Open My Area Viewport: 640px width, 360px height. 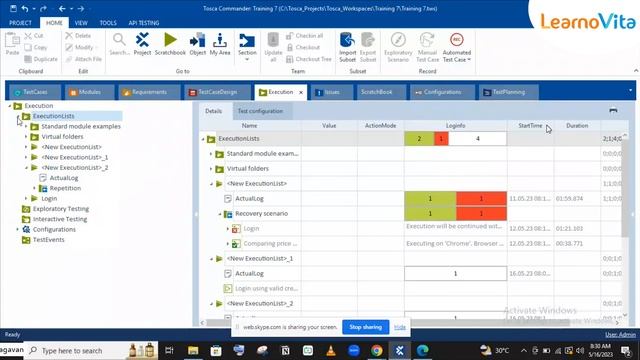click(220, 44)
